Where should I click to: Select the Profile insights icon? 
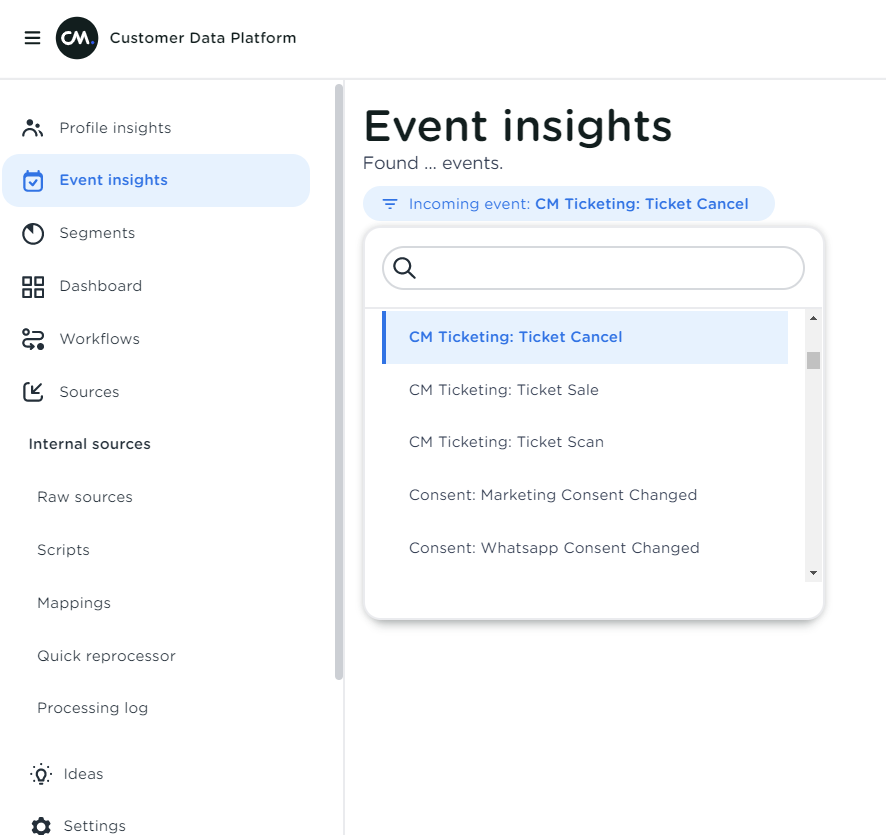pos(33,127)
